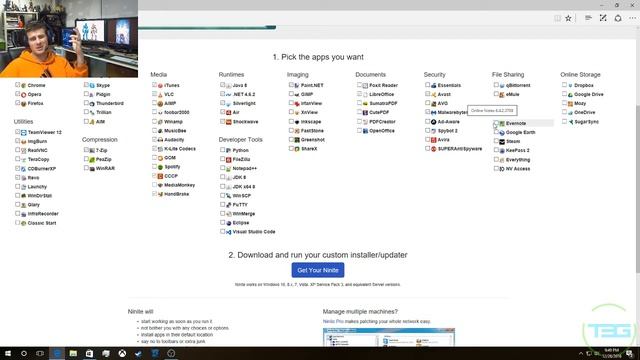Open the web note pen icon
640x360 pixels.
(x=603, y=18)
